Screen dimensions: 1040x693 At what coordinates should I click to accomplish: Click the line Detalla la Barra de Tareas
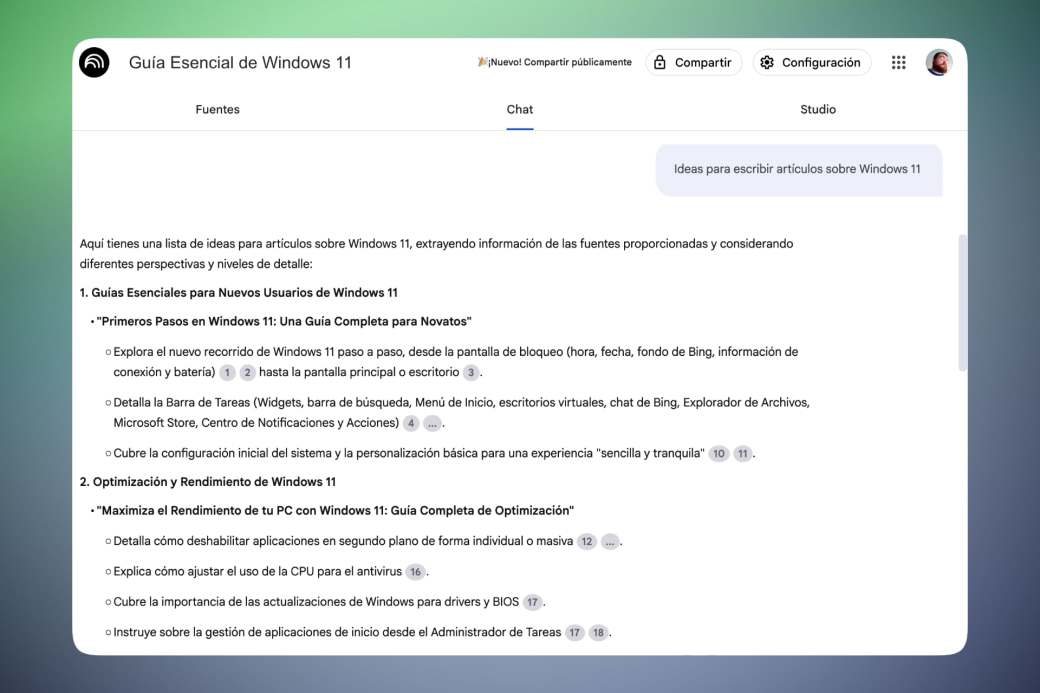(x=462, y=412)
